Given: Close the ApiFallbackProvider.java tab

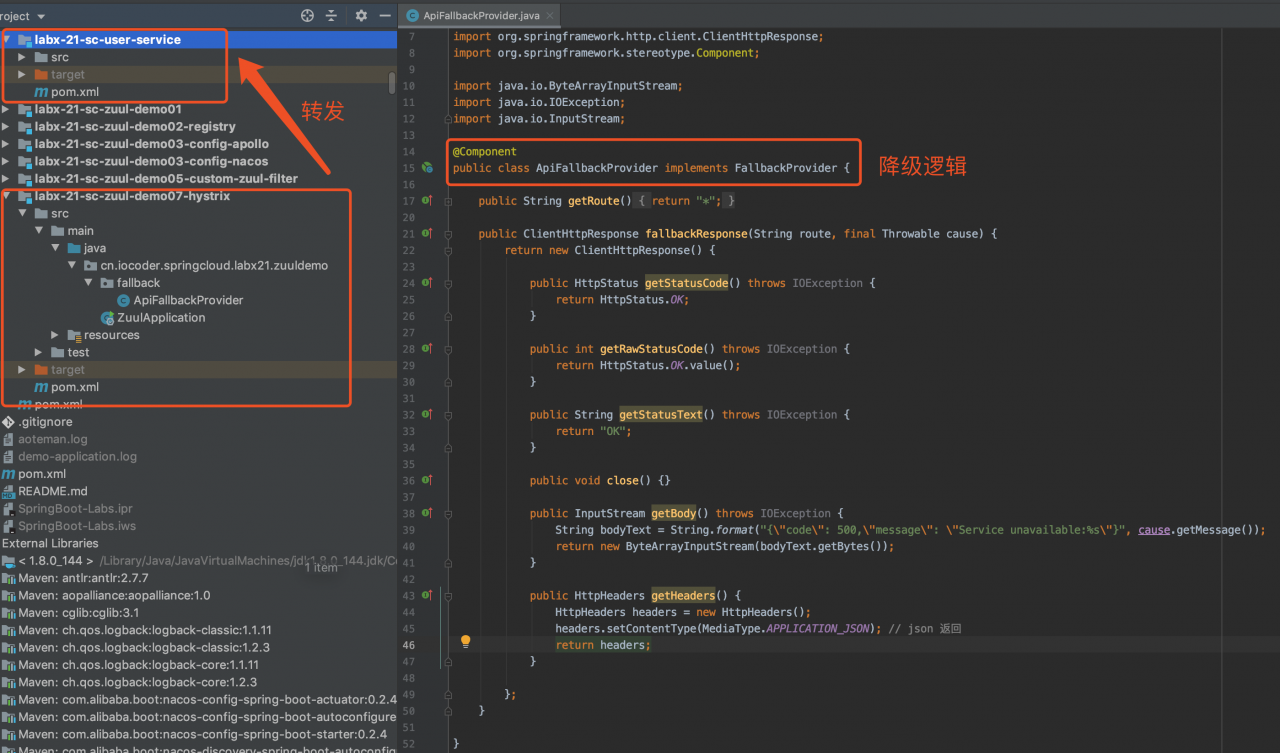Looking at the screenshot, I should tap(549, 16).
